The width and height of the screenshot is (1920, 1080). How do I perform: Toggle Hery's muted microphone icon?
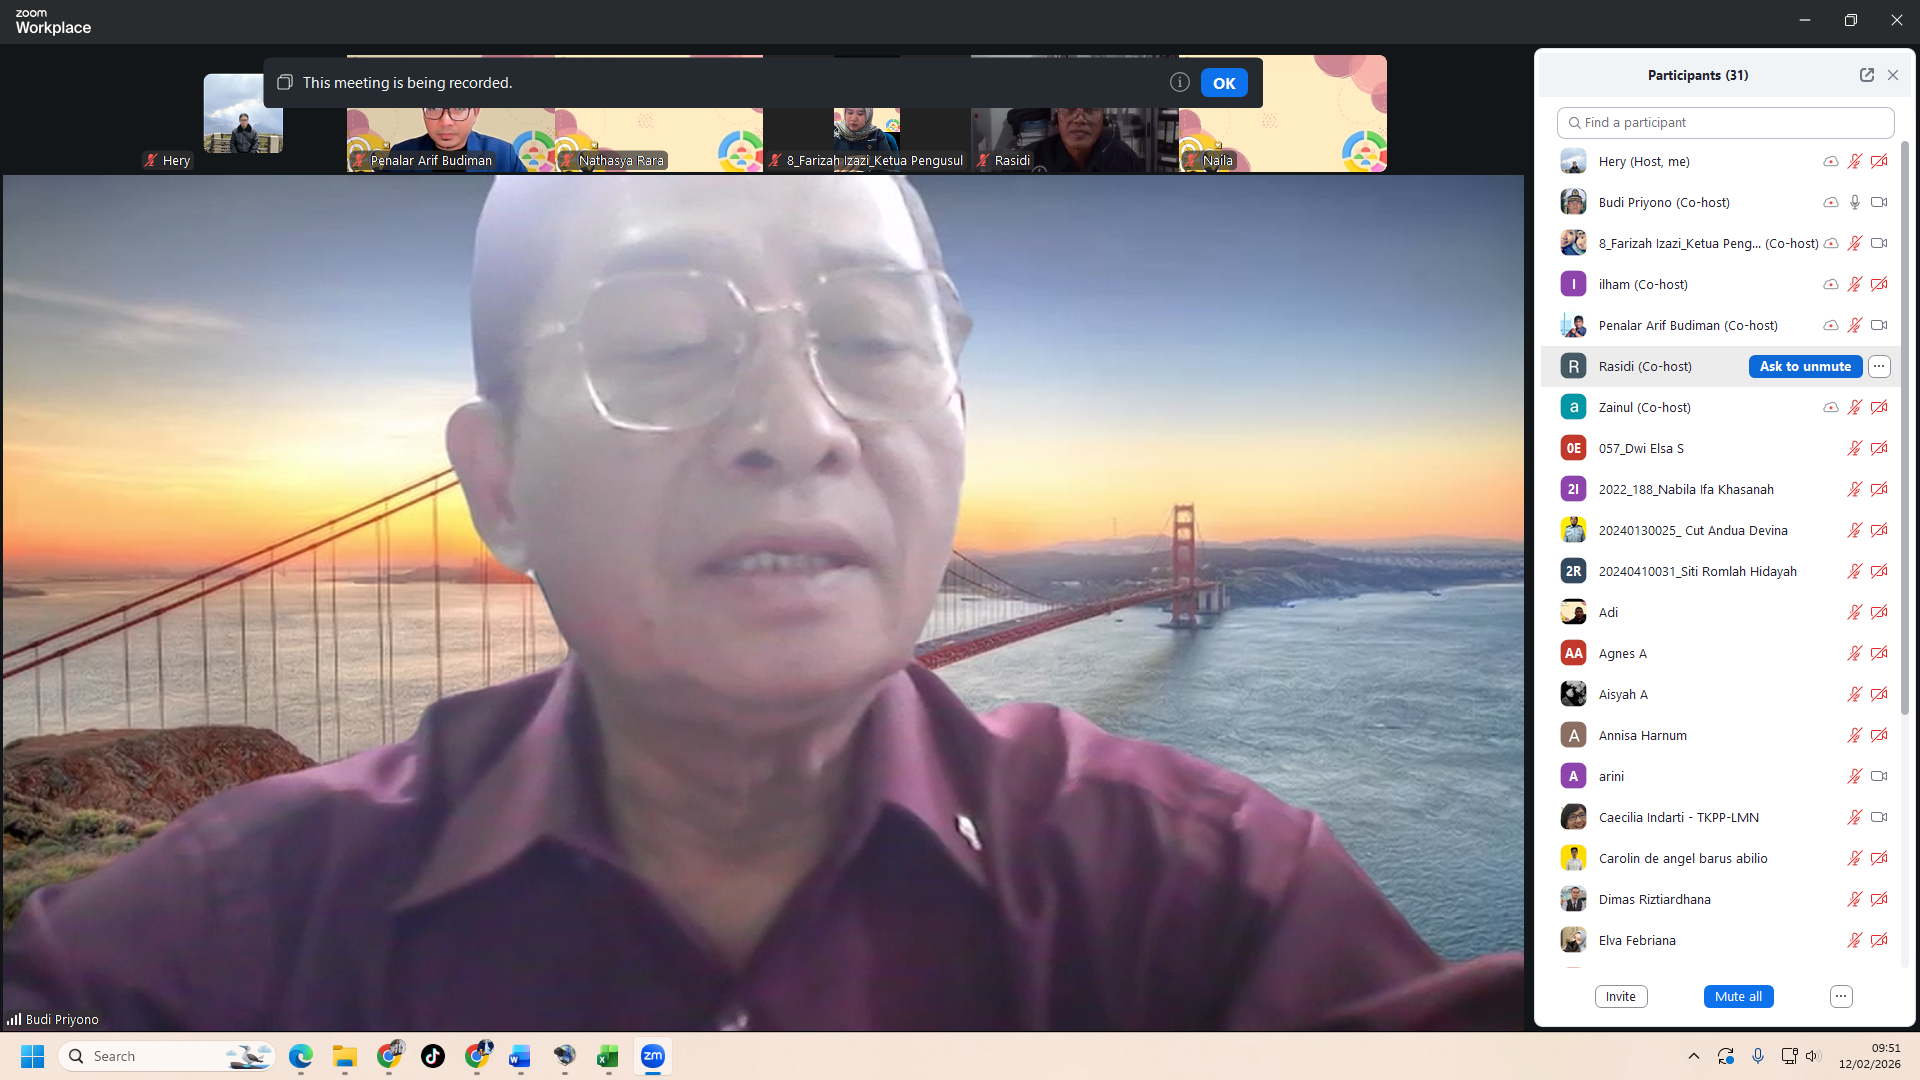coord(1855,161)
